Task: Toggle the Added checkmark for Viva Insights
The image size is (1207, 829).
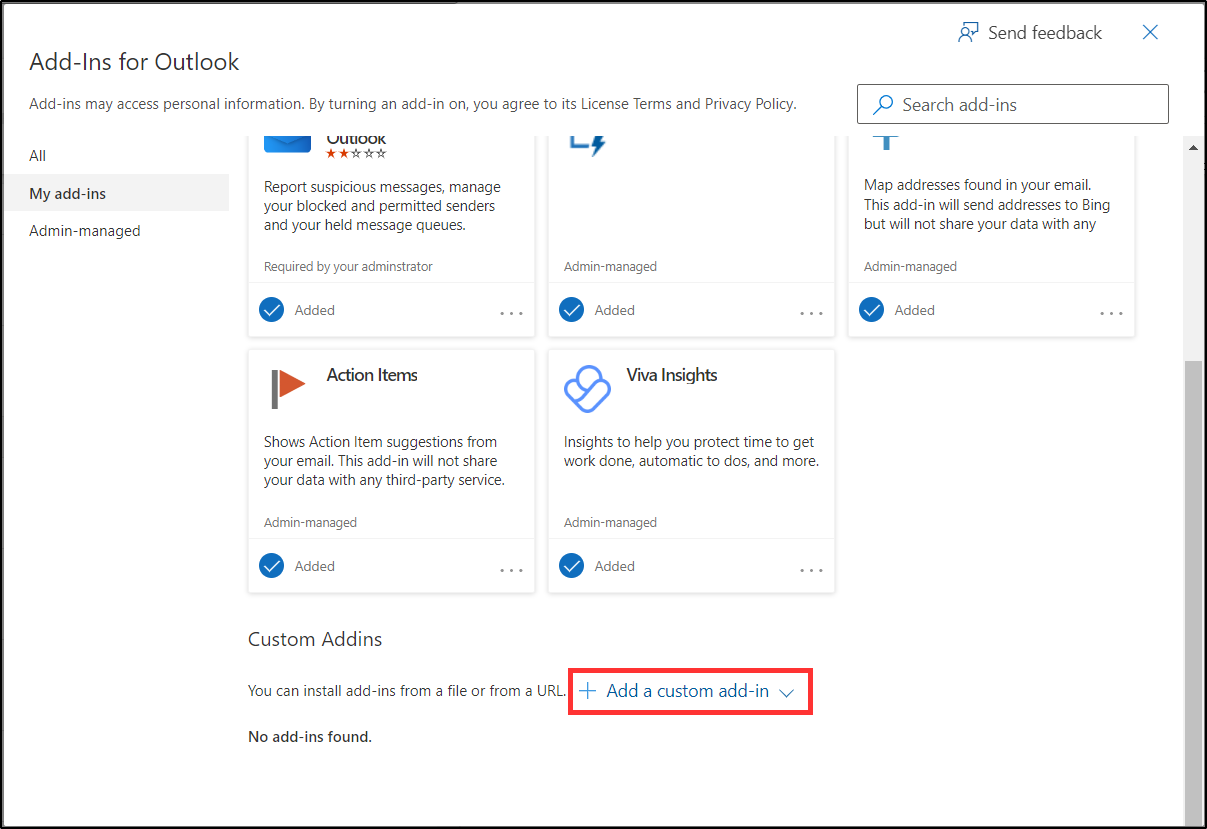Action: pyautogui.click(x=571, y=565)
